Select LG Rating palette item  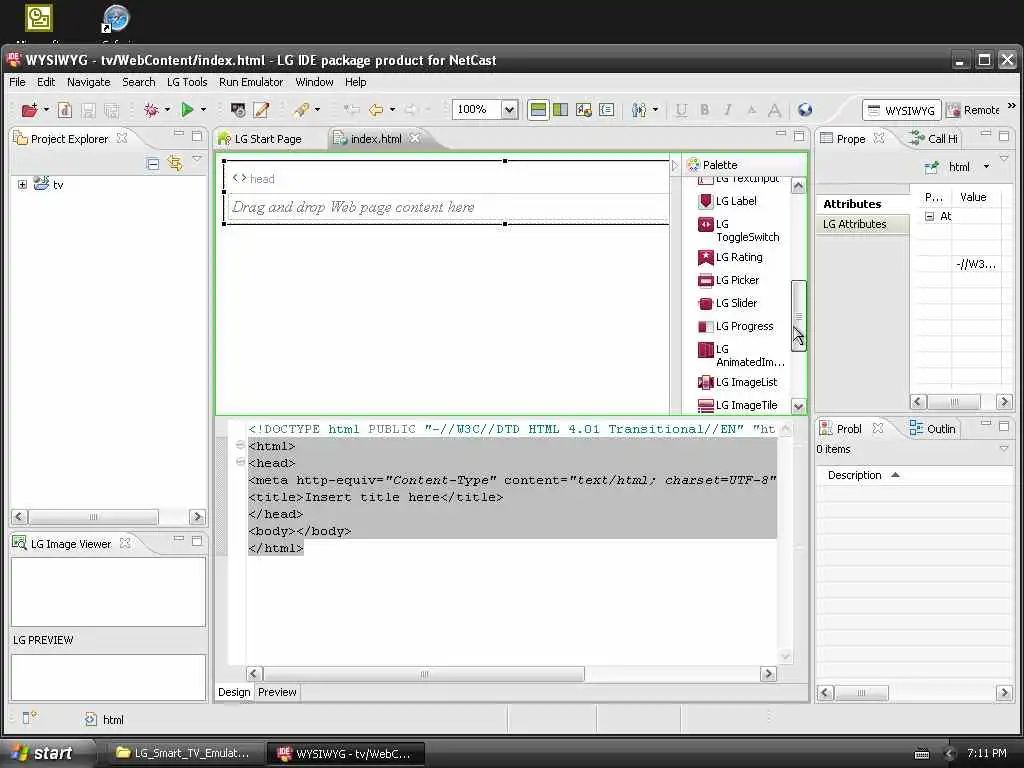coord(730,257)
